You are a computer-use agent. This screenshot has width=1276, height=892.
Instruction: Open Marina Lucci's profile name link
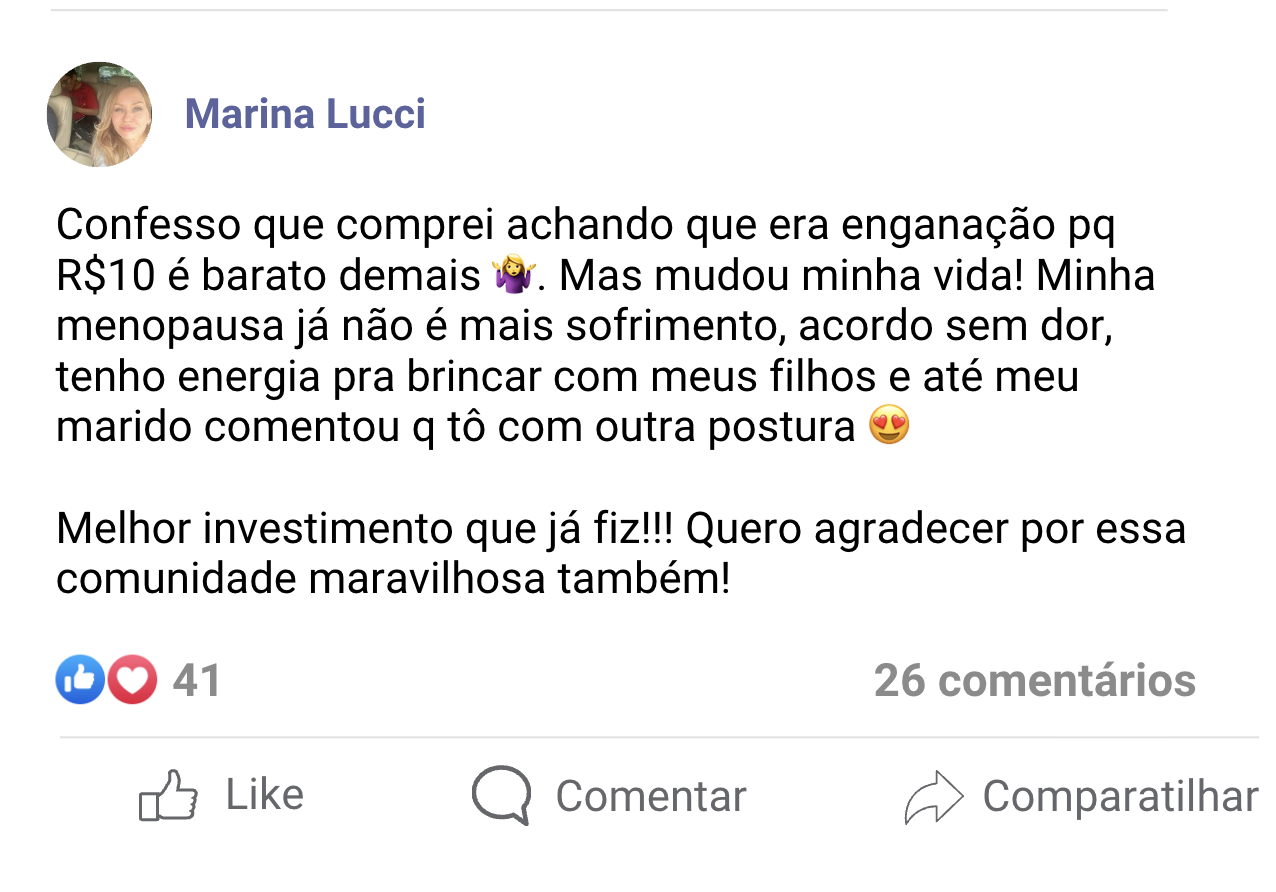click(x=305, y=113)
